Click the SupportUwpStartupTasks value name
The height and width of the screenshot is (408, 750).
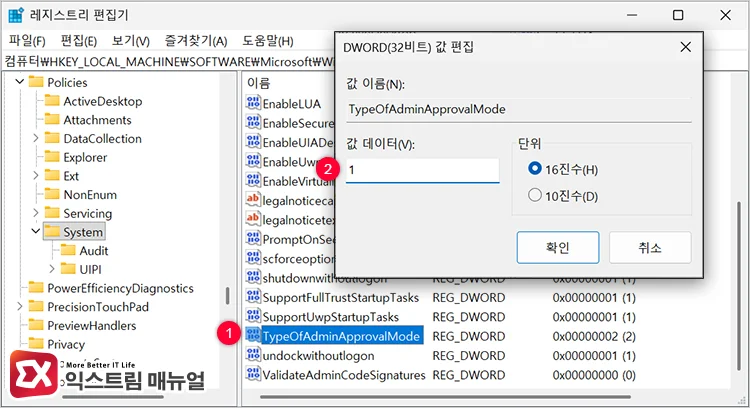[331, 317]
